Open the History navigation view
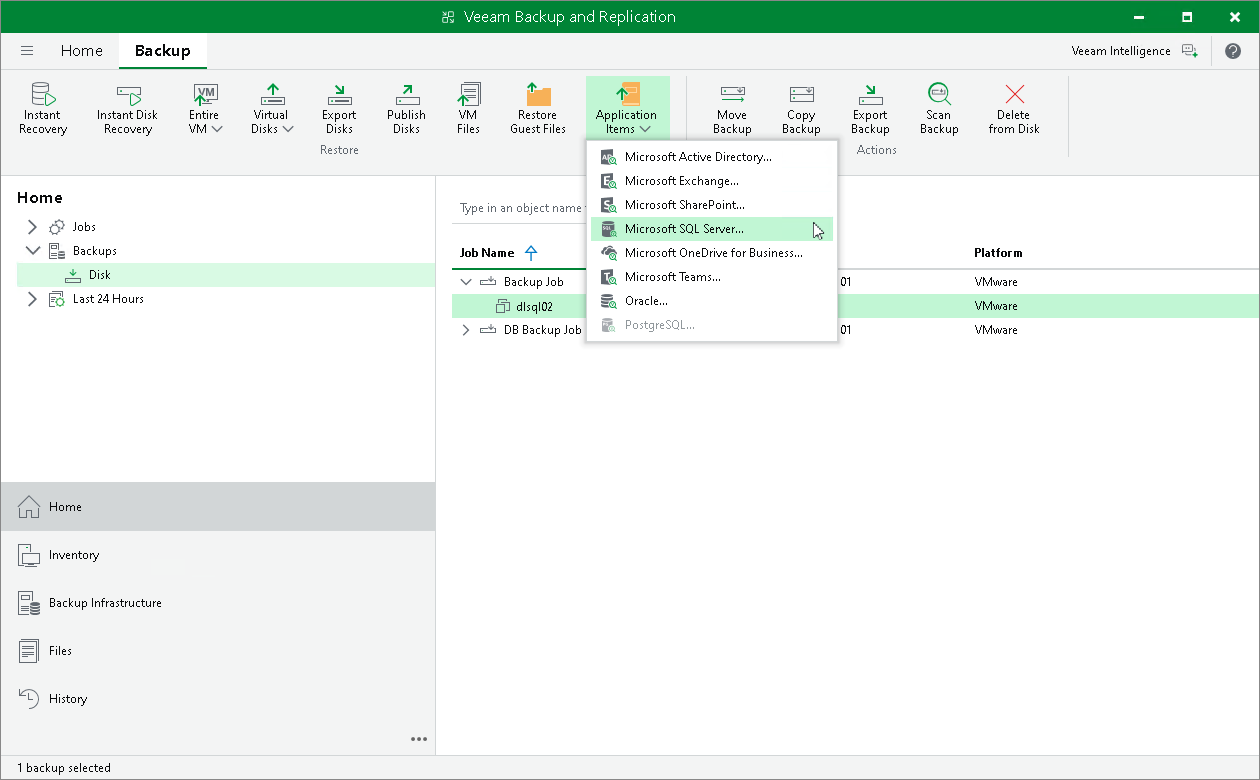The image size is (1260, 780). click(x=218, y=699)
